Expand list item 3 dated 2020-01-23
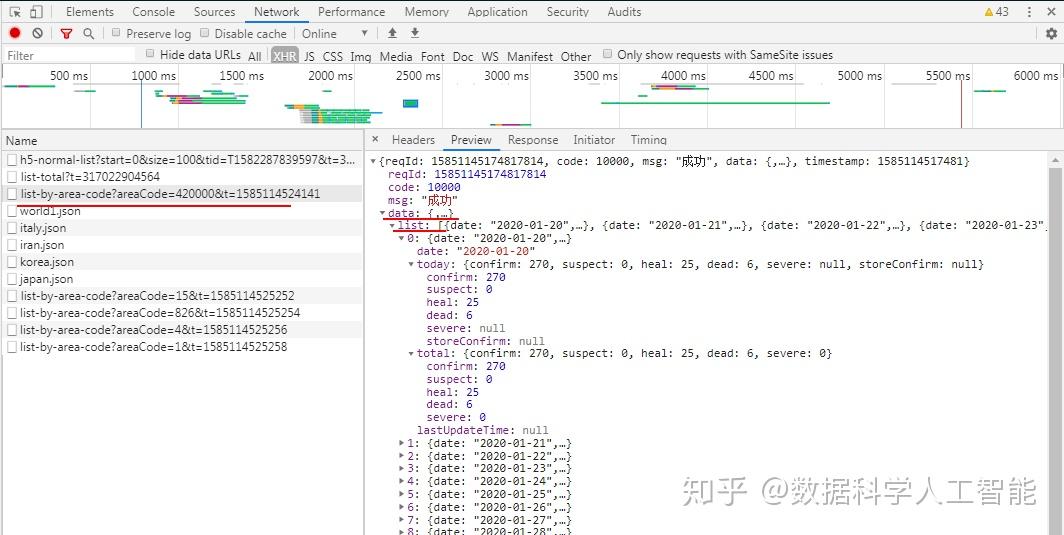1064x535 pixels. pyautogui.click(x=402, y=468)
